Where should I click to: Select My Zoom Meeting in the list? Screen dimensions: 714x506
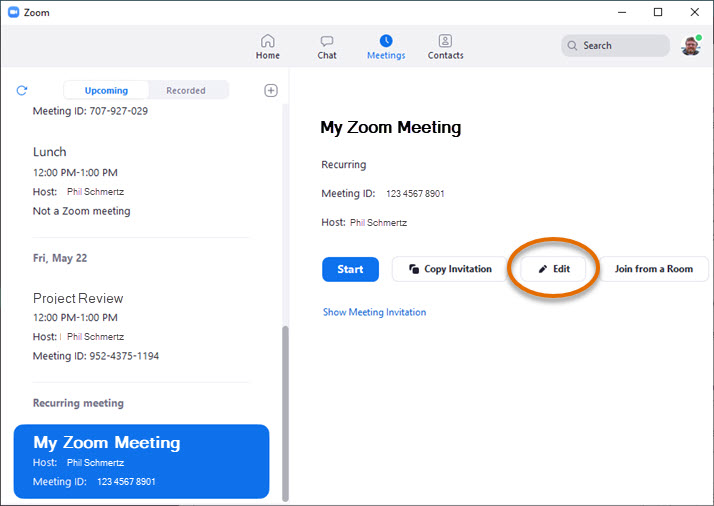141,461
